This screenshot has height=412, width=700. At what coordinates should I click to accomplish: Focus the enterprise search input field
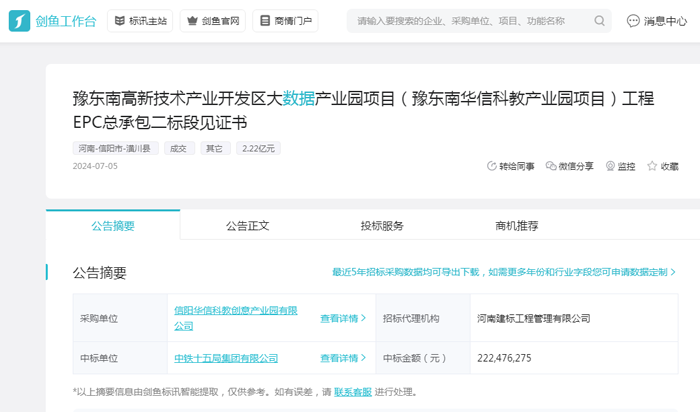coord(470,21)
